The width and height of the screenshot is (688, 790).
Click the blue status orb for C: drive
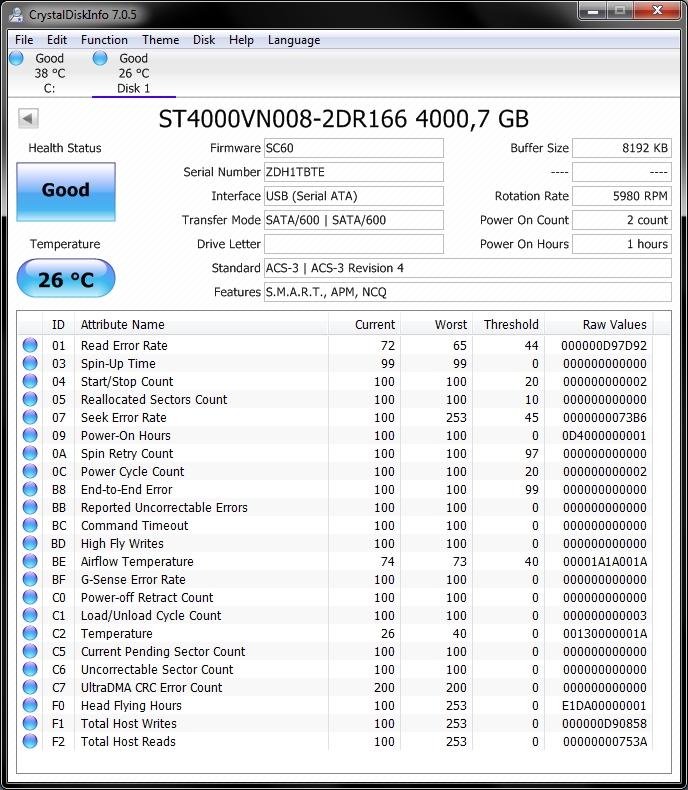pos(17,58)
